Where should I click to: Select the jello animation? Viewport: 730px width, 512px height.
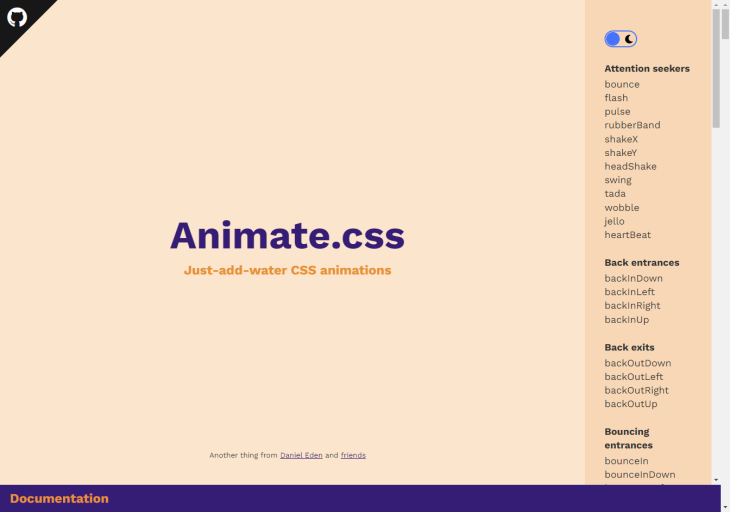pos(614,221)
